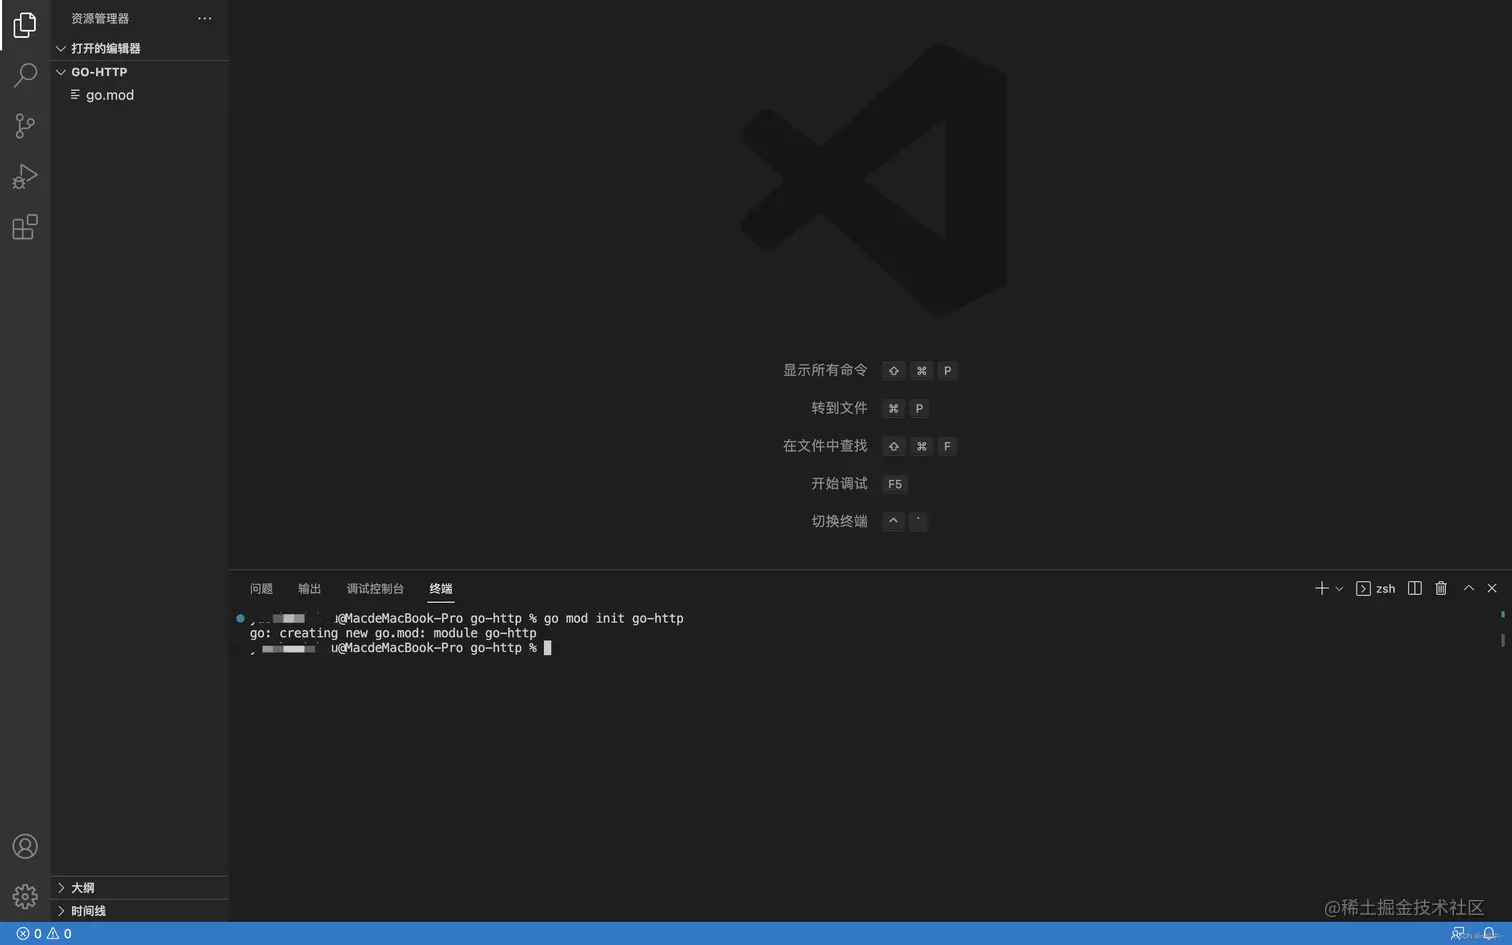Click the 'creating new go.mod' output line
Viewport: 1512px width, 945px height.
pyautogui.click(x=393, y=633)
